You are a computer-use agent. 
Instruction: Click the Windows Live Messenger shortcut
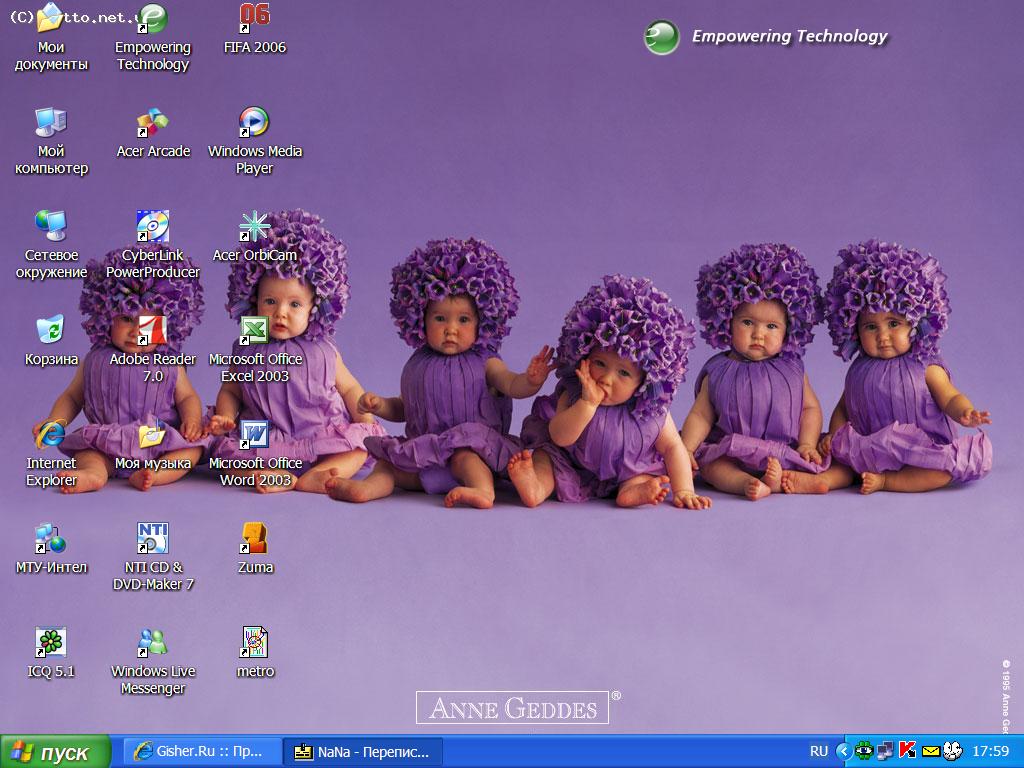tap(153, 644)
